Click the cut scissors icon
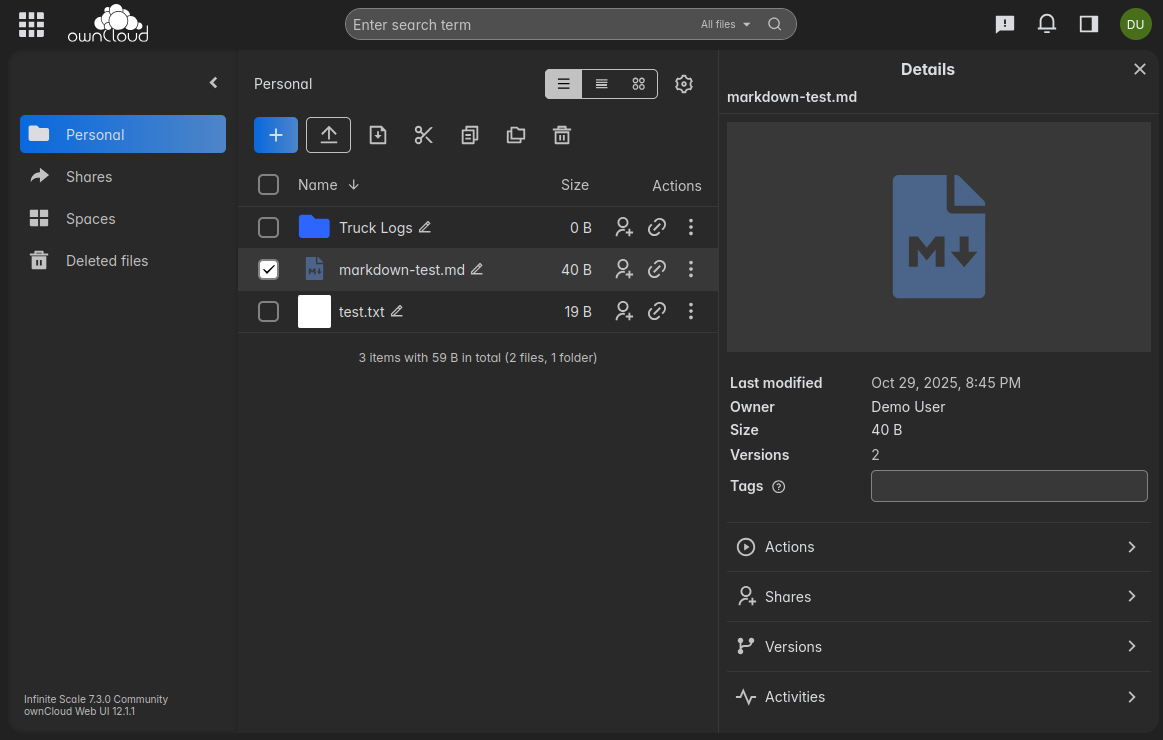The width and height of the screenshot is (1163, 740). coord(423,135)
